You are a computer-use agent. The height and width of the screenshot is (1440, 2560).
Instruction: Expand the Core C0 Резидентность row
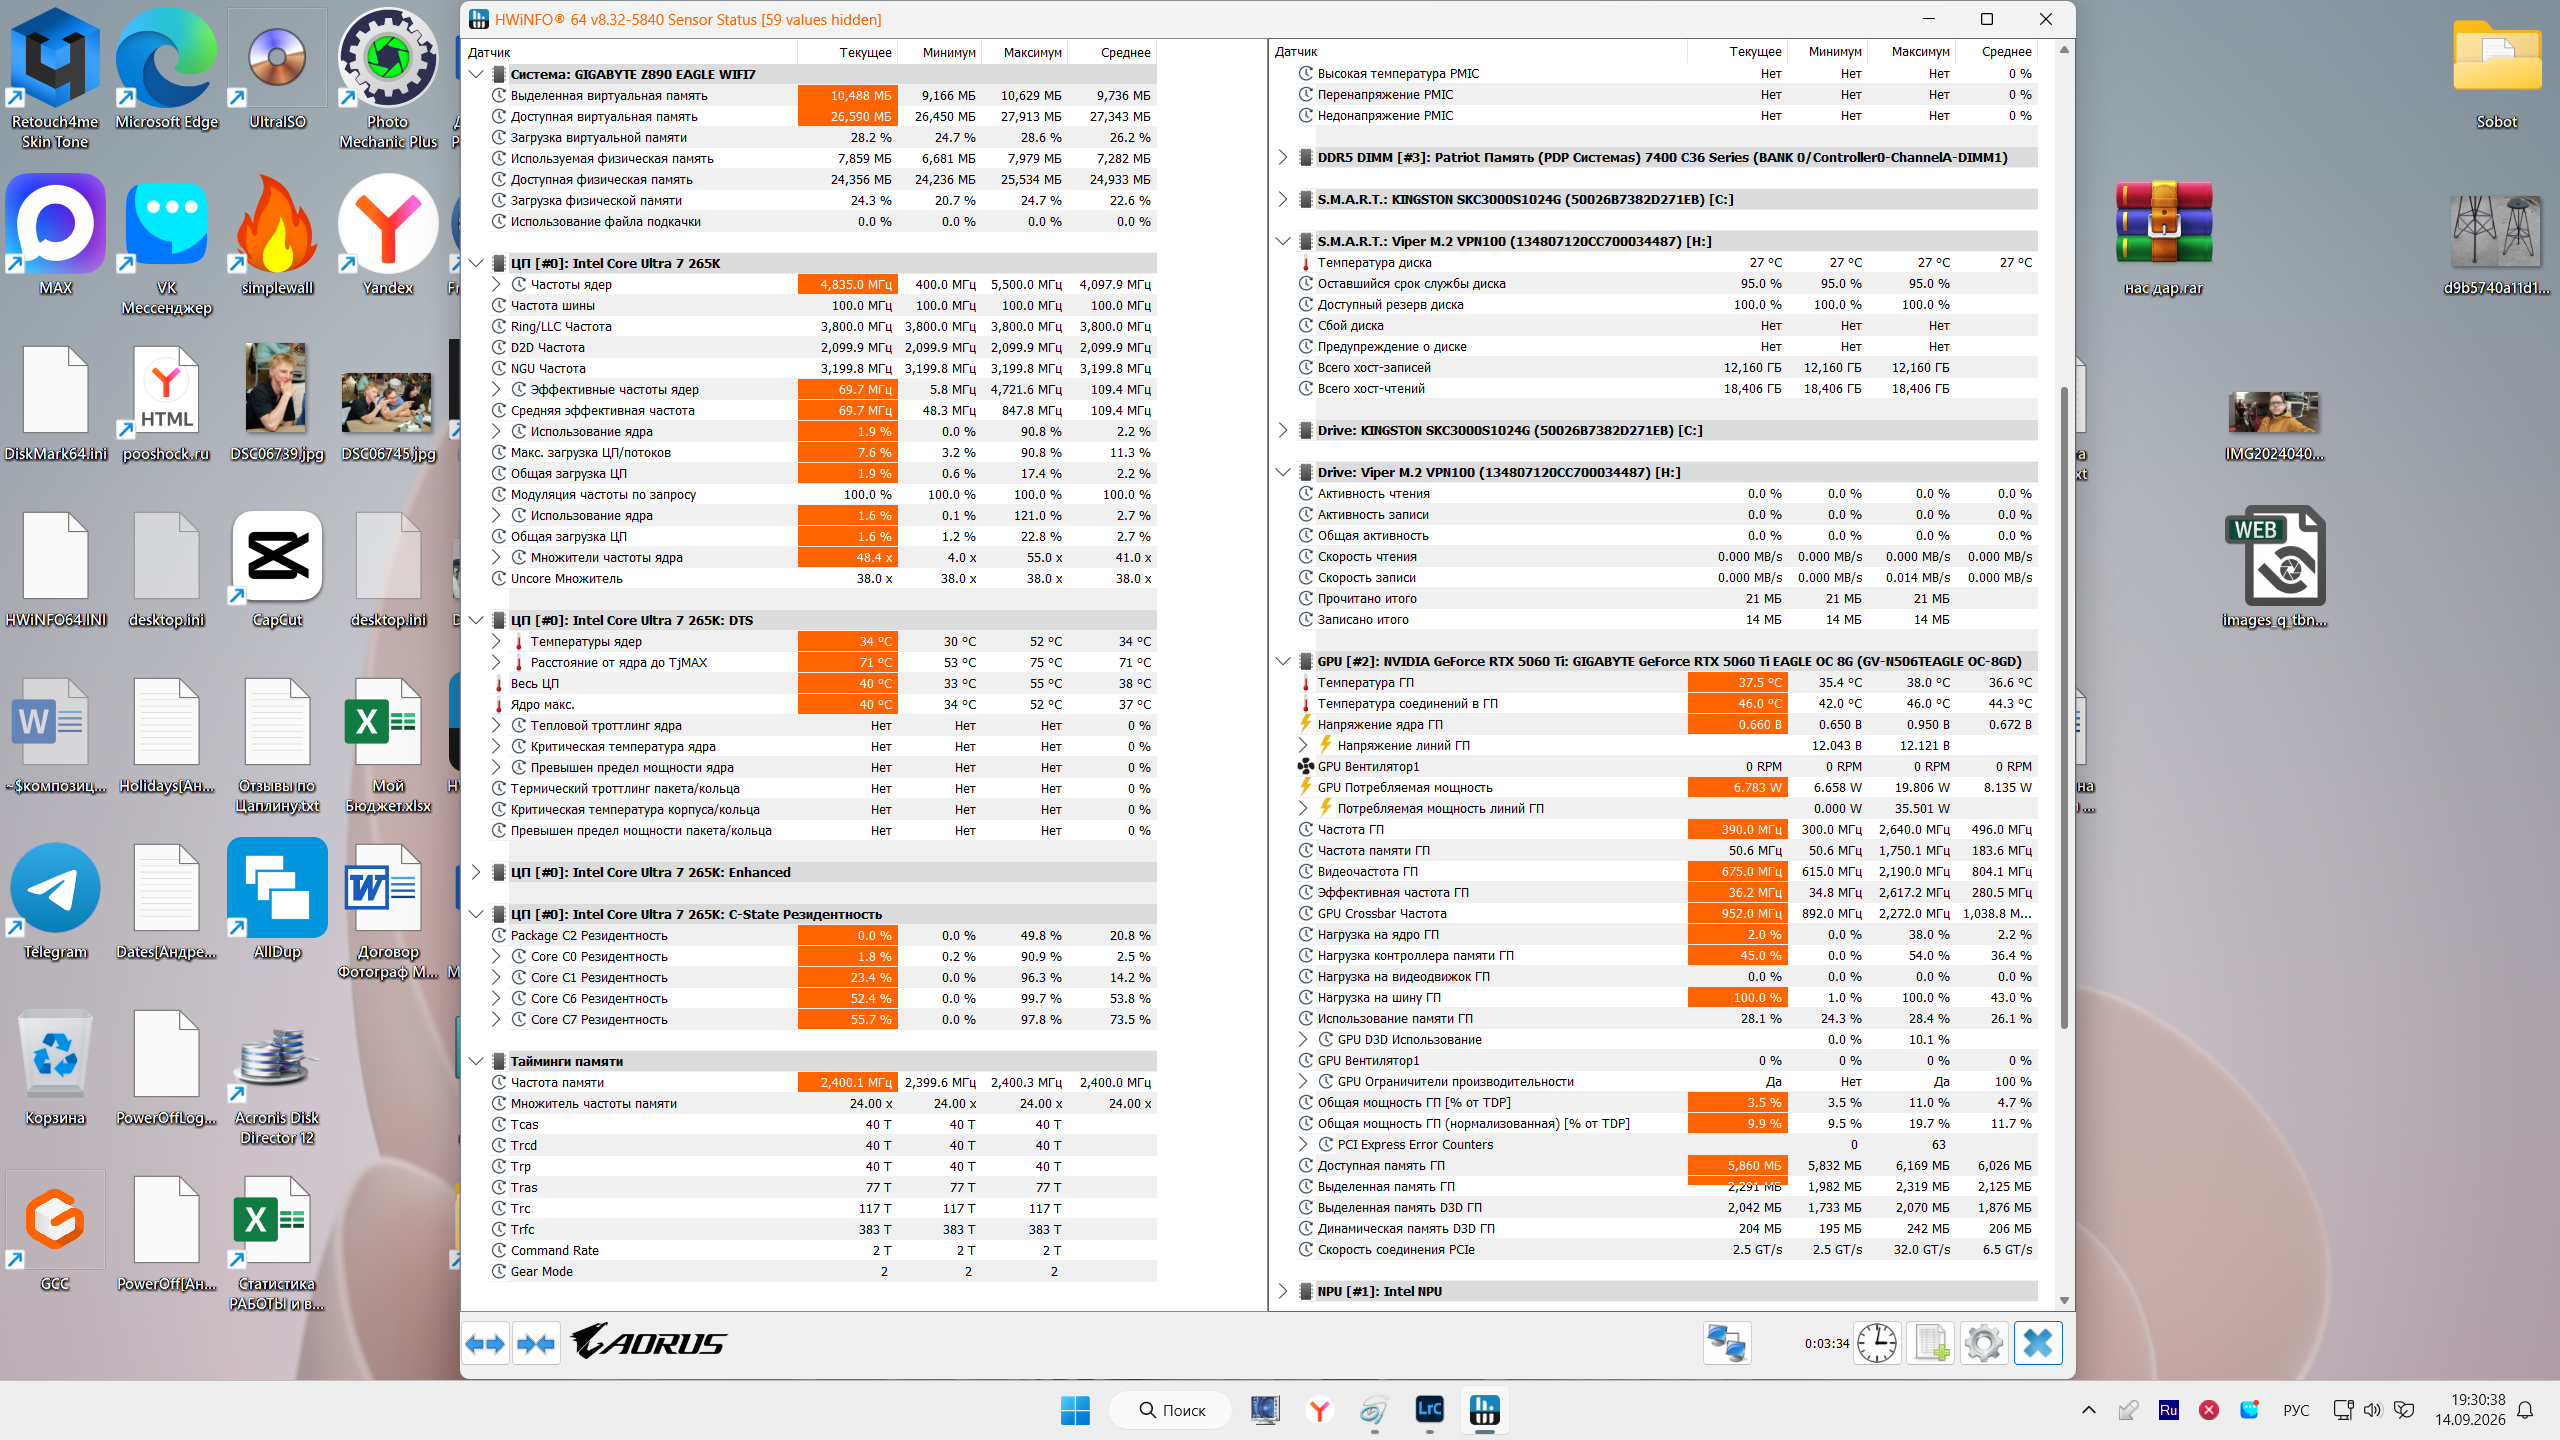coord(496,956)
